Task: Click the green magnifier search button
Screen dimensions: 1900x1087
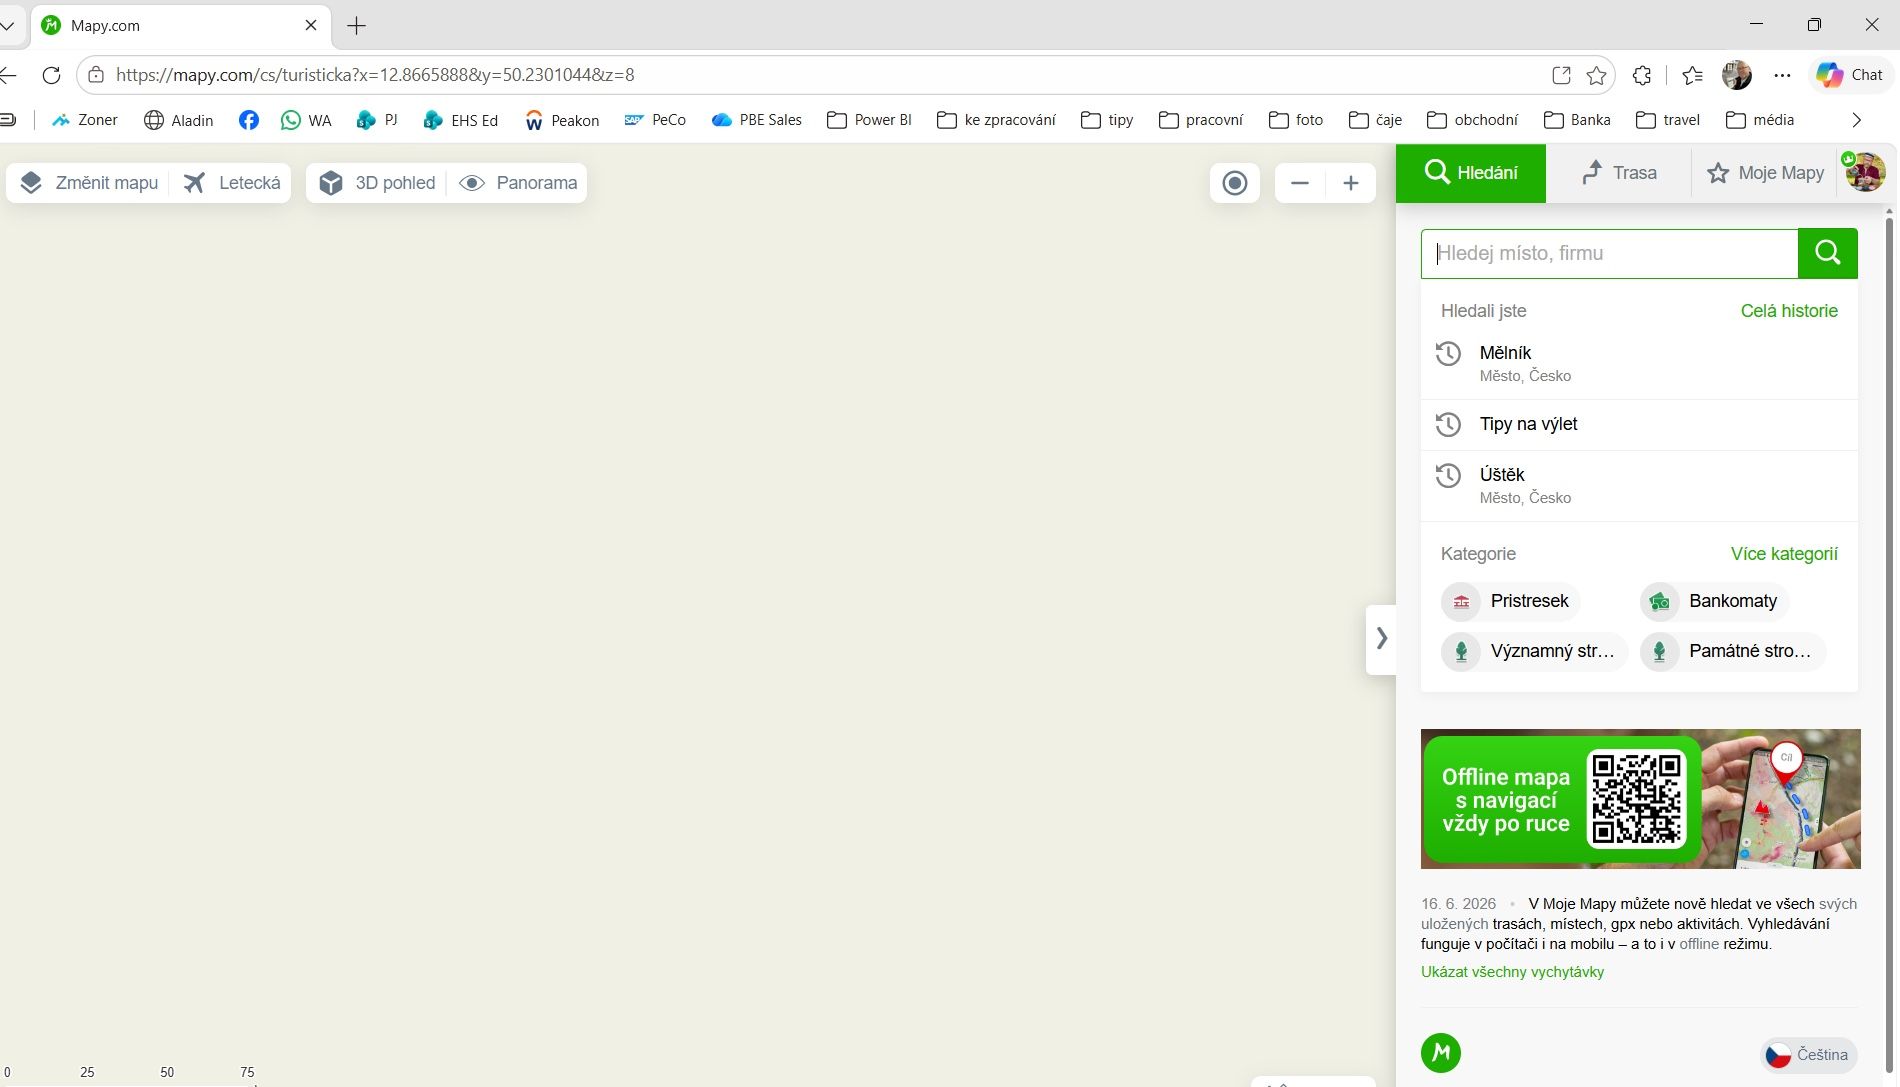Action: click(1828, 253)
